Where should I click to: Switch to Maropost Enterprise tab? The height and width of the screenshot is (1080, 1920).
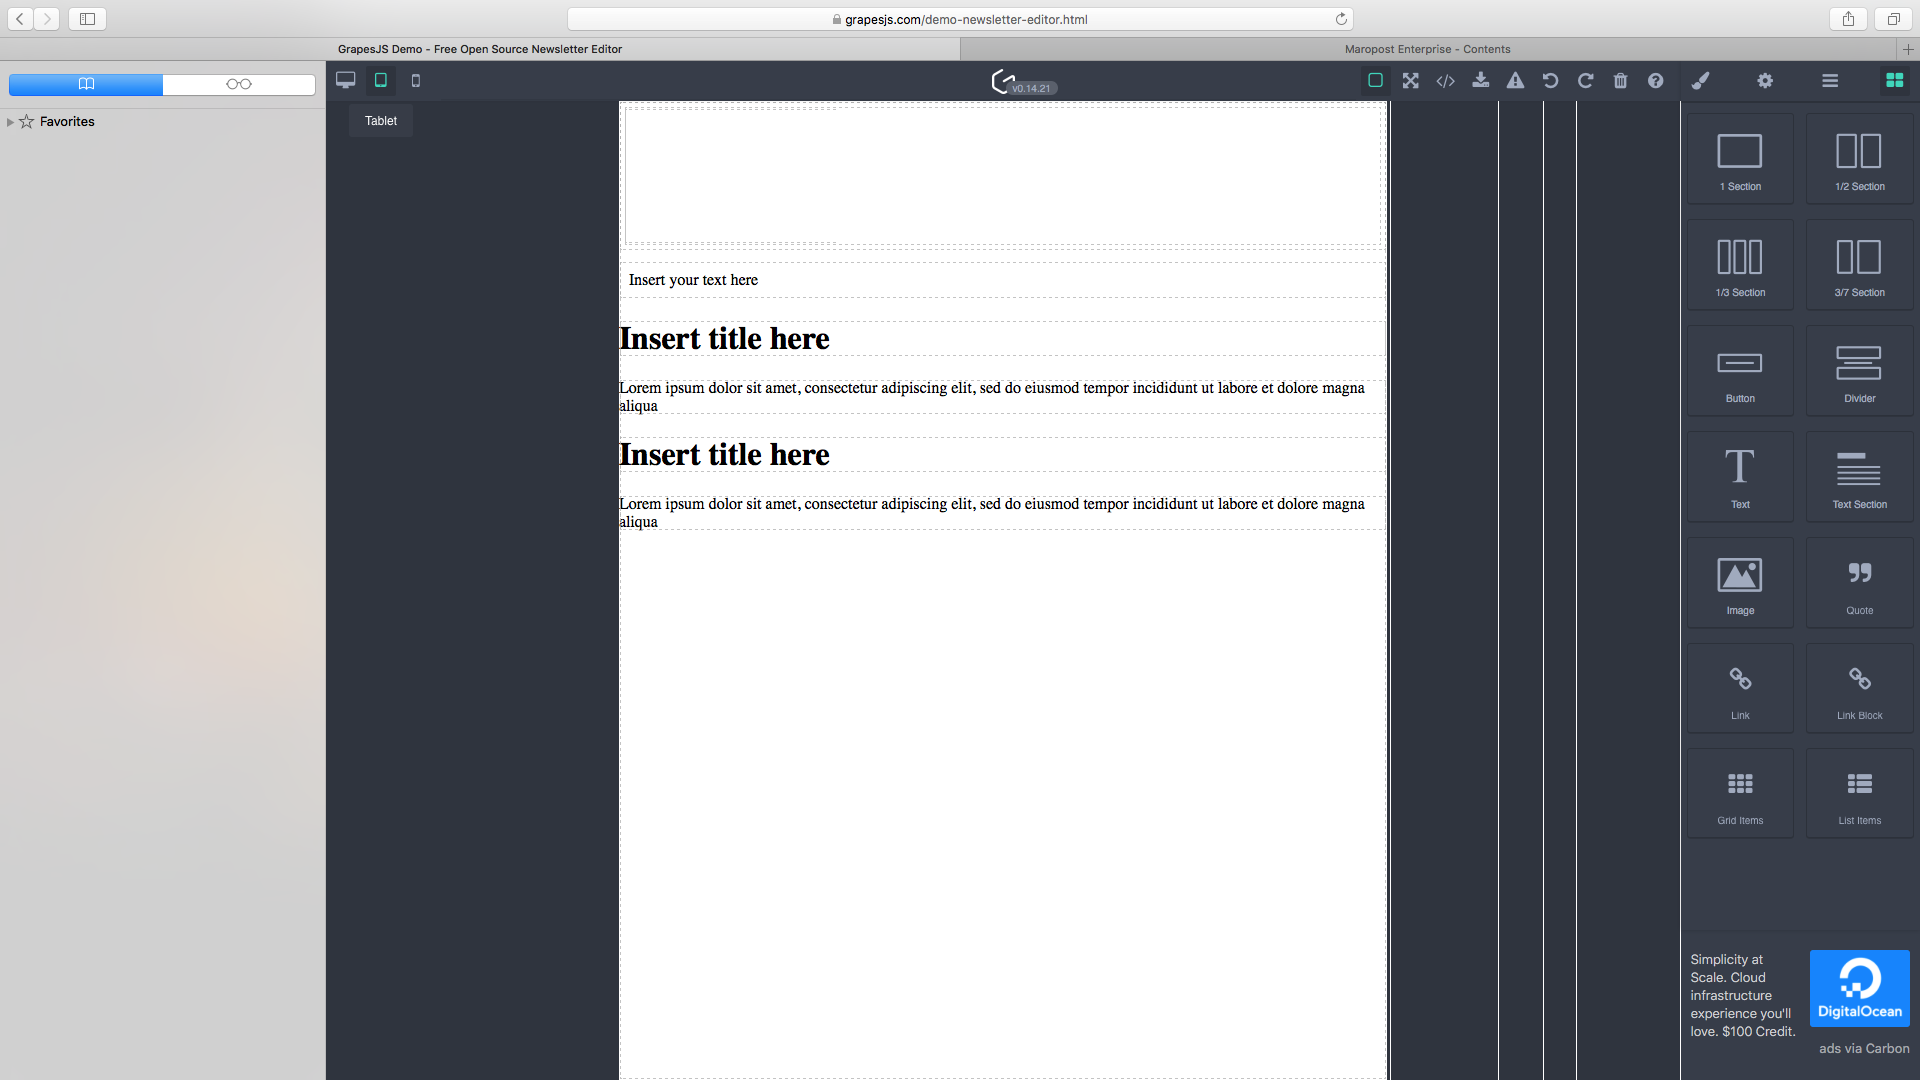point(1426,49)
